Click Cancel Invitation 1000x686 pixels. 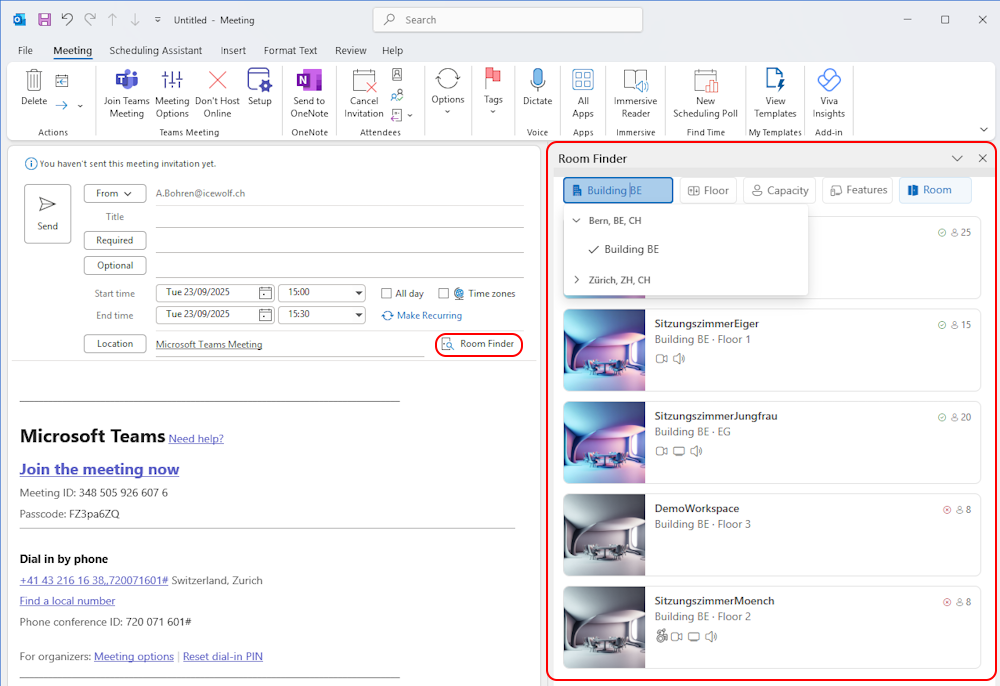point(364,94)
